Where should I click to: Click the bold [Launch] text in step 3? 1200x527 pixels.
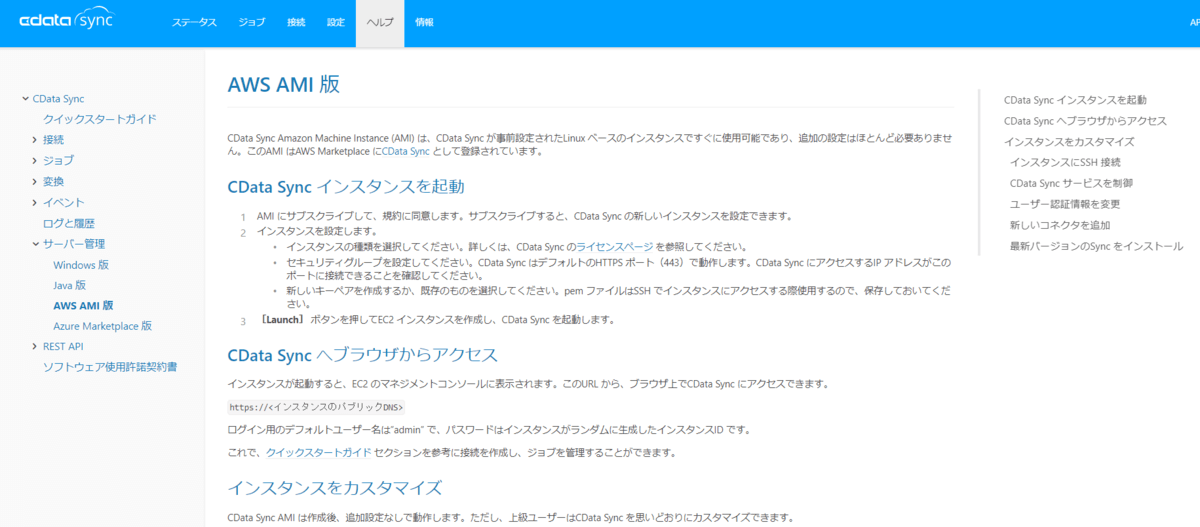[282, 320]
